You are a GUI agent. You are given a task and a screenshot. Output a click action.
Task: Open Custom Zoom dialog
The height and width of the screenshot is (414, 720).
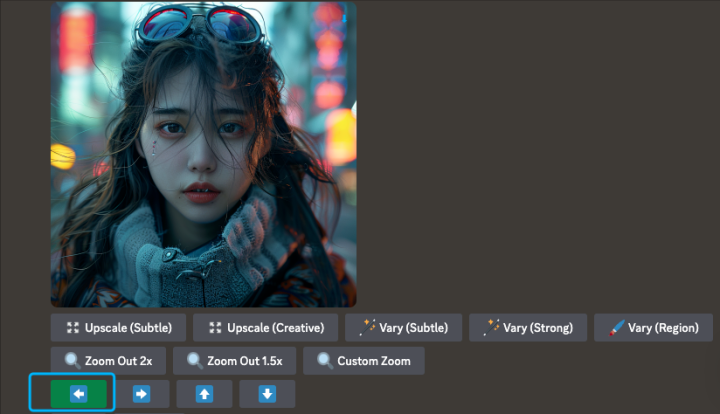tap(364, 361)
